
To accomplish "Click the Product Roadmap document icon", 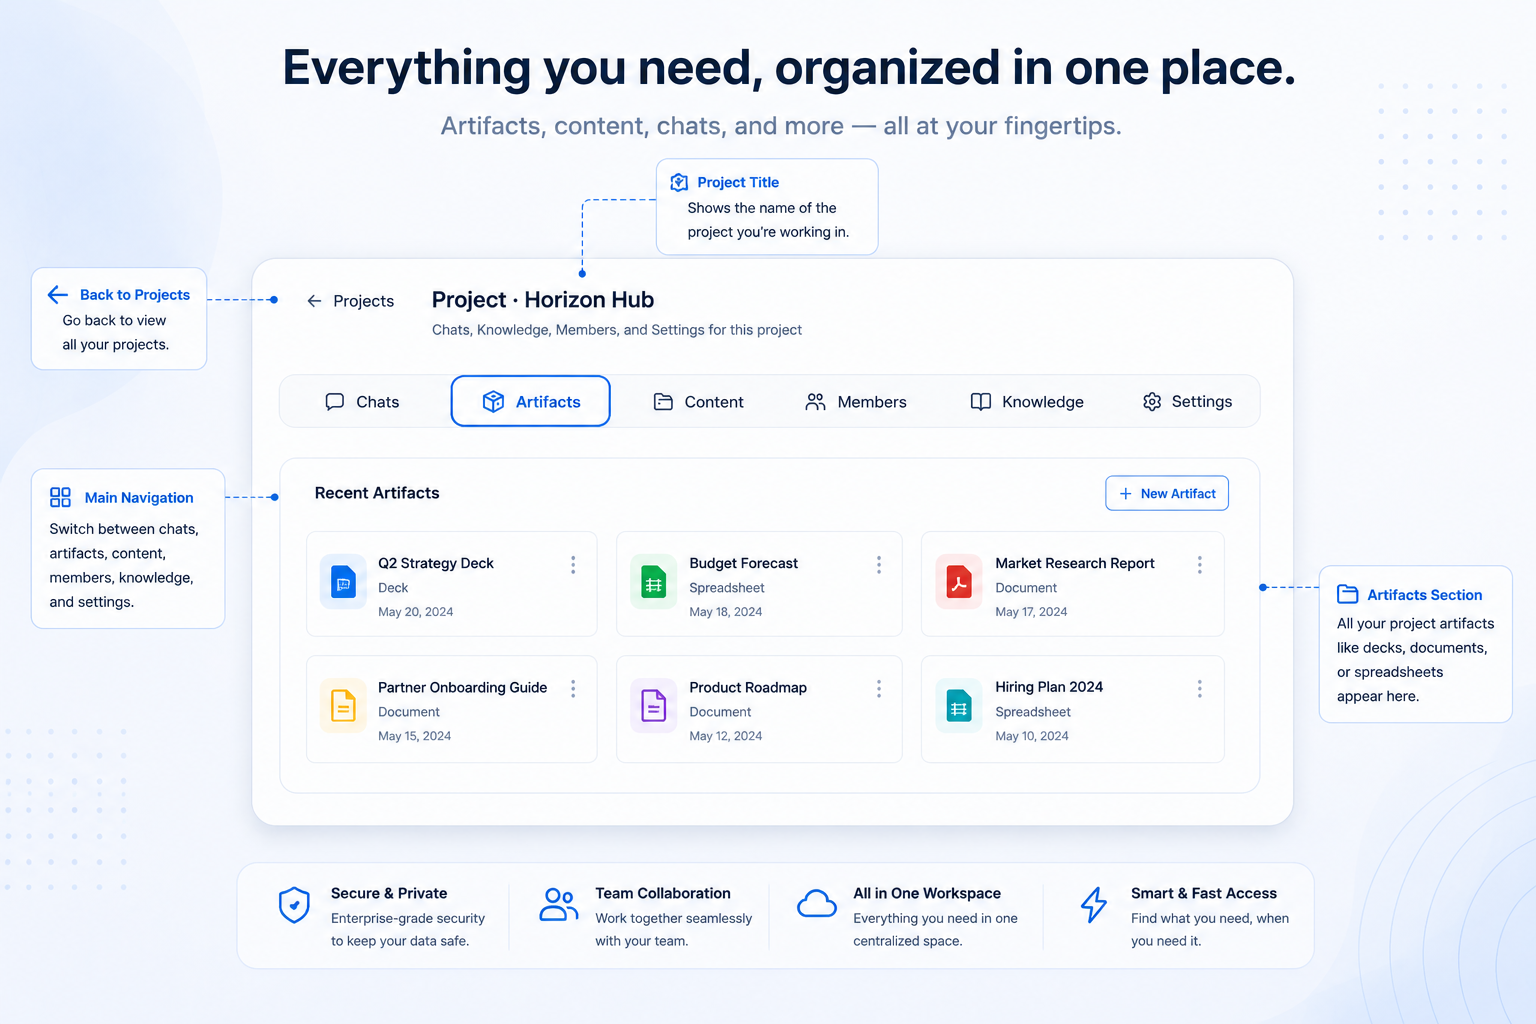I will pyautogui.click(x=654, y=705).
